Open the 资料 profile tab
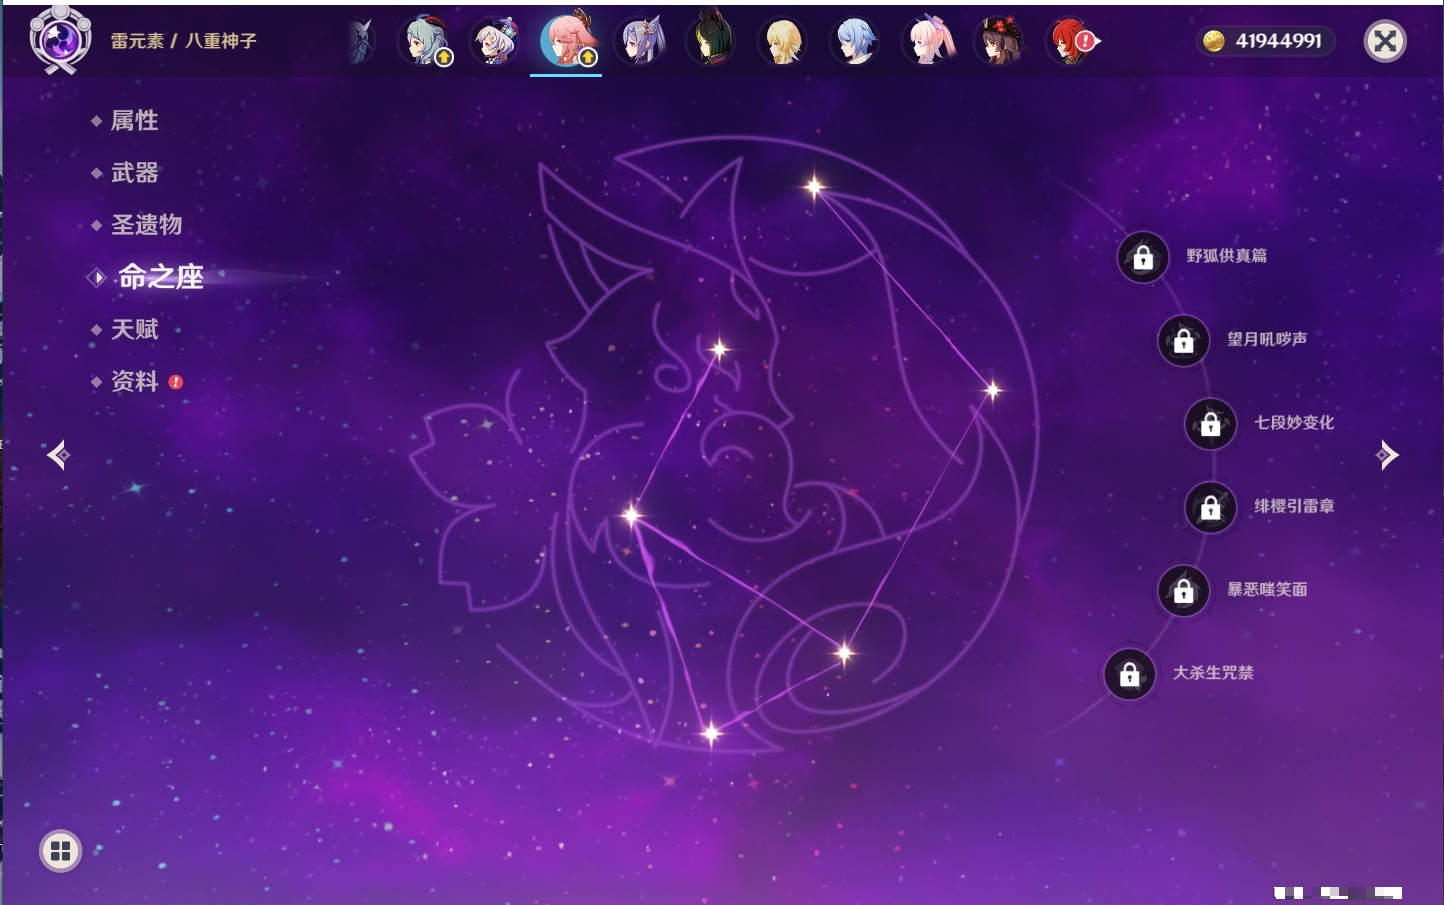The width and height of the screenshot is (1444, 905). (x=134, y=381)
